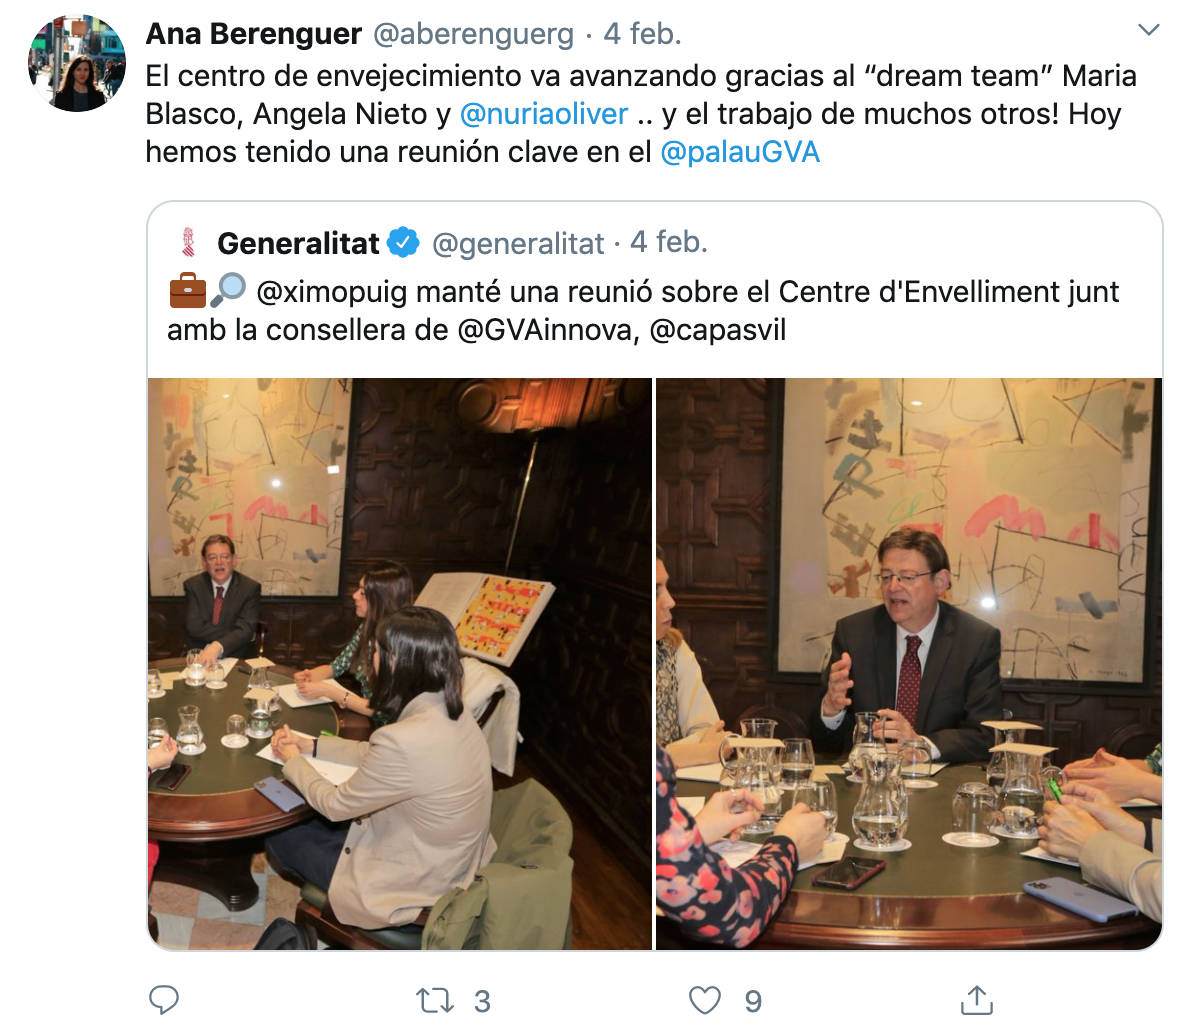
Task: Open the @palauGVA mention link
Action: (740, 152)
